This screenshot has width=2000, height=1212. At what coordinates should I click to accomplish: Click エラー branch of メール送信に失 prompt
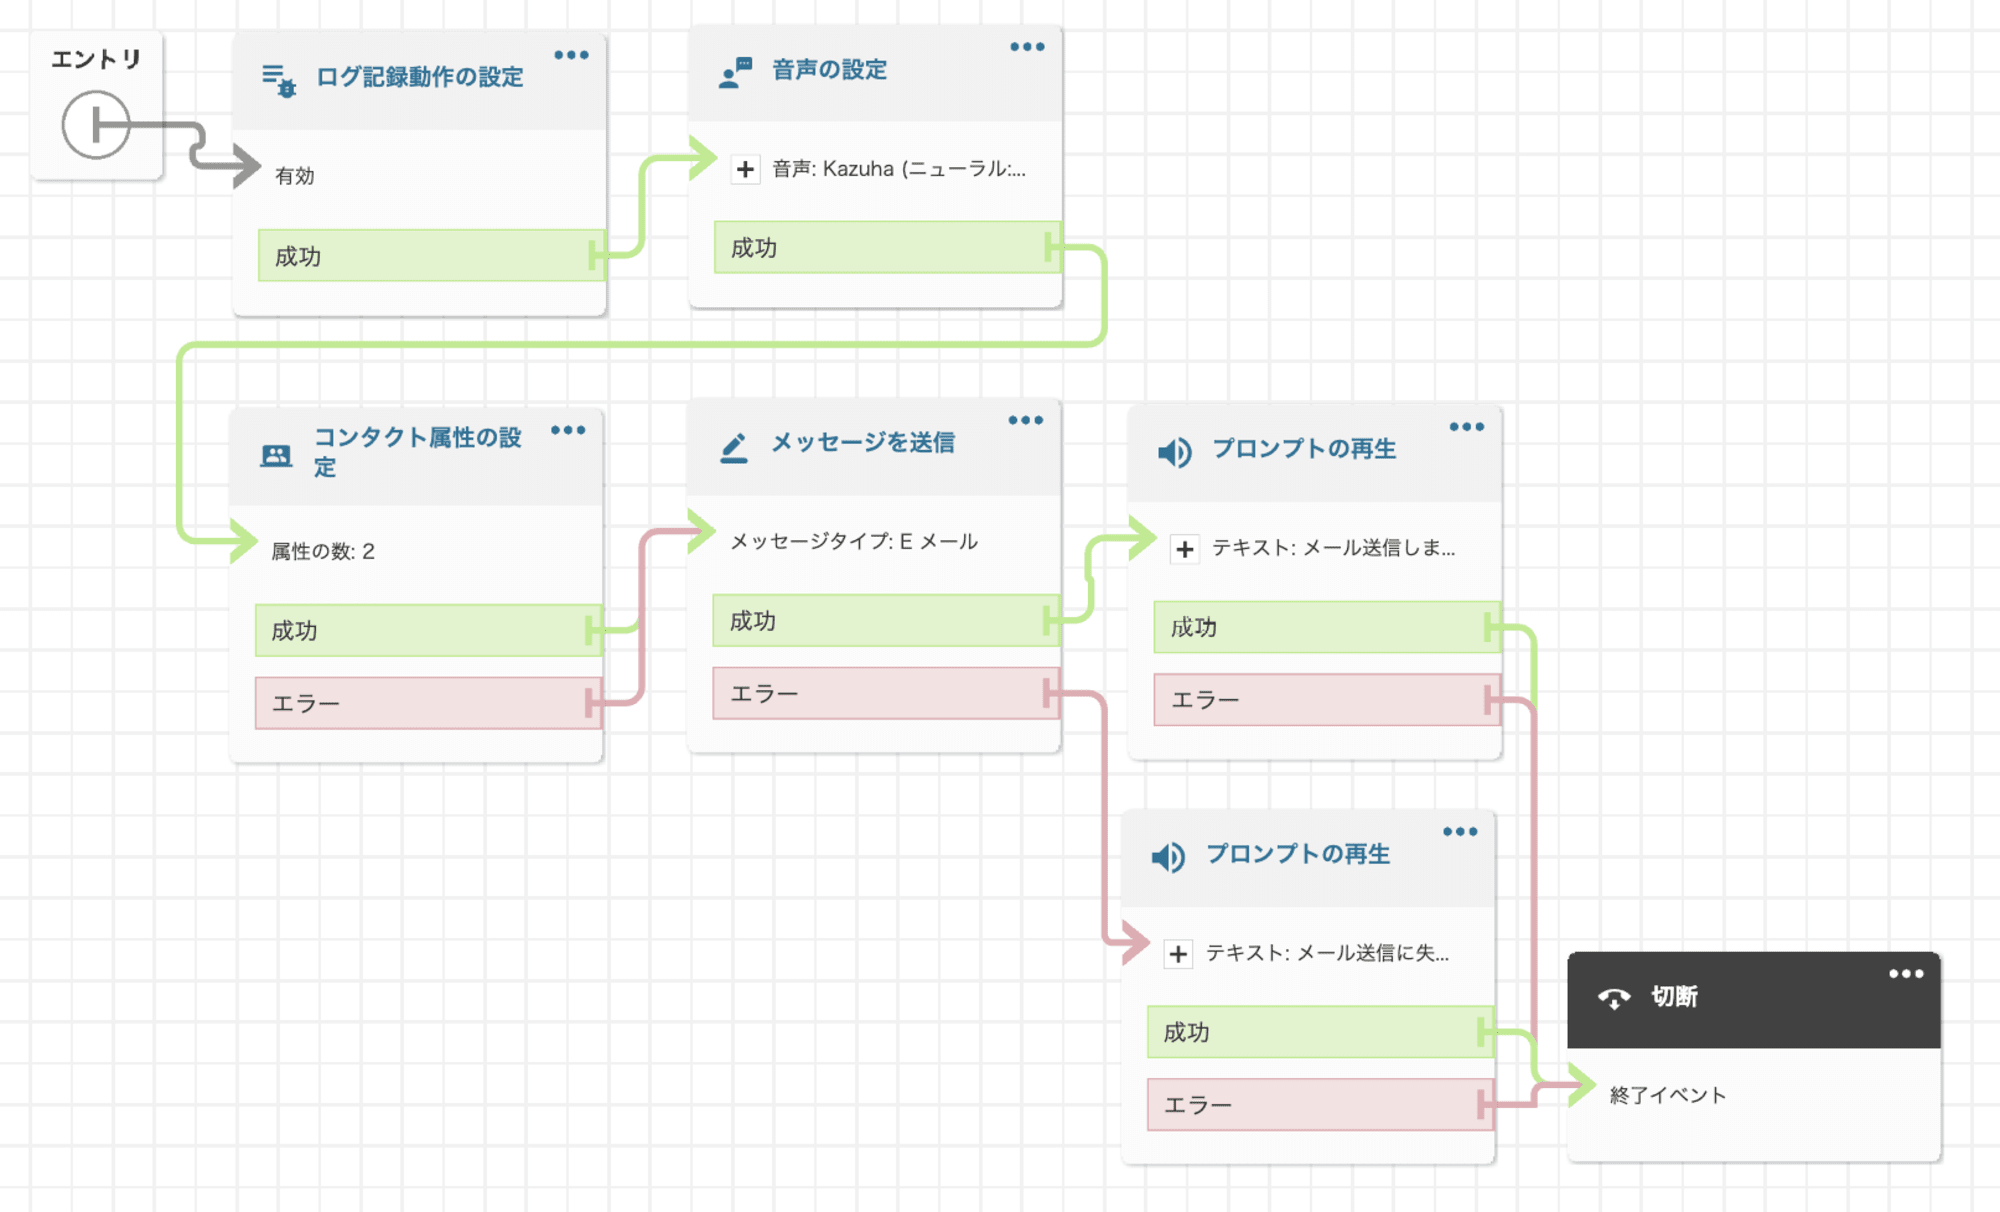click(x=1320, y=1104)
